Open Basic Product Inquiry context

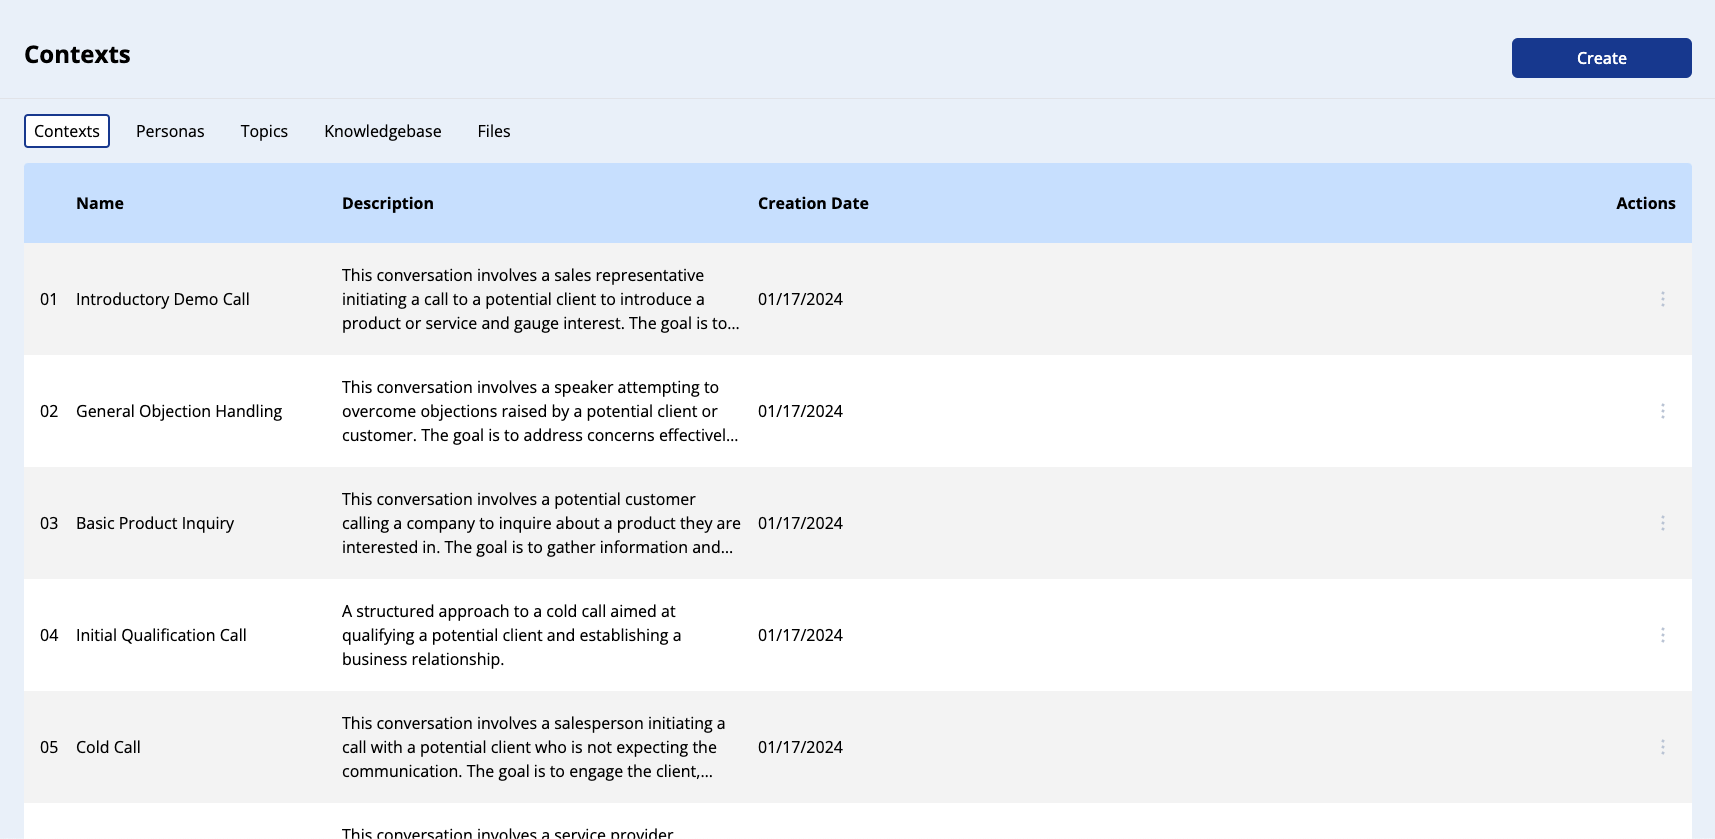click(155, 523)
